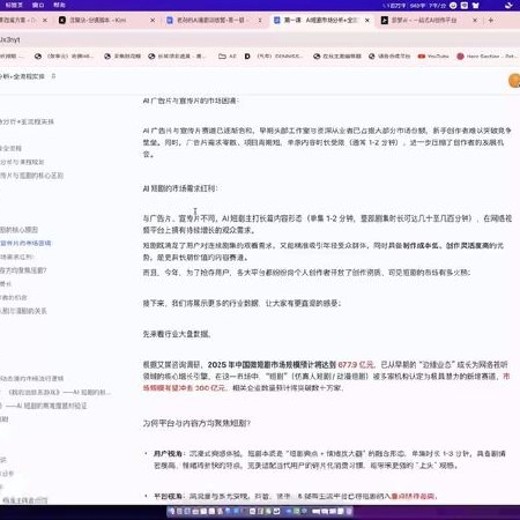The width and height of the screenshot is (520, 520).
Task: Click the address bar URL ending Jx3nyt
Action: coord(10,40)
